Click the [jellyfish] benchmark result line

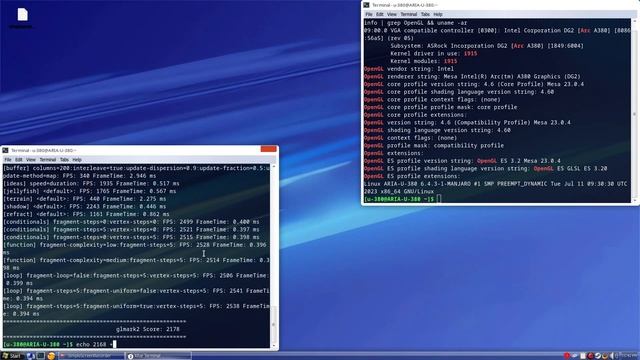pyautogui.click(x=89, y=191)
